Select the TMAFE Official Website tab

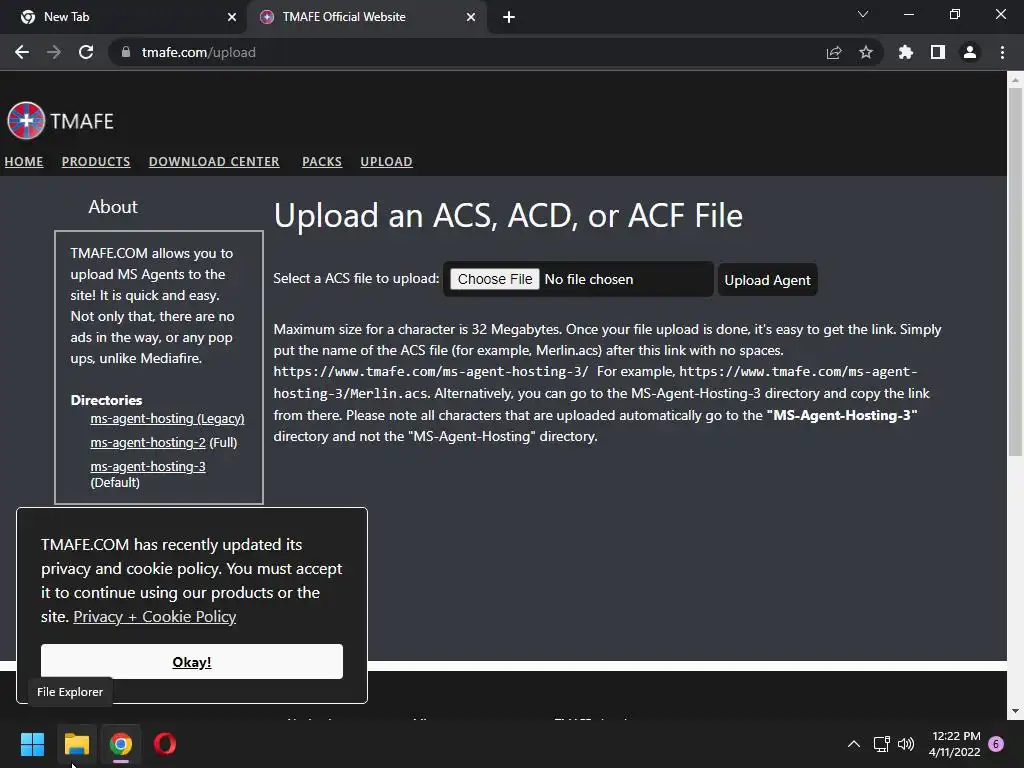tap(366, 17)
